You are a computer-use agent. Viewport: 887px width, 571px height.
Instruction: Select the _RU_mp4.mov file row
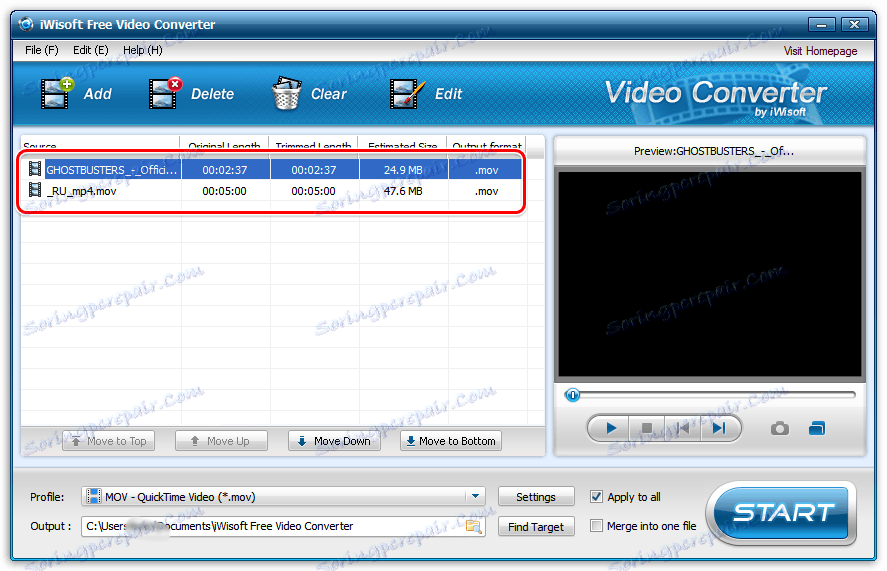[x=272, y=191]
